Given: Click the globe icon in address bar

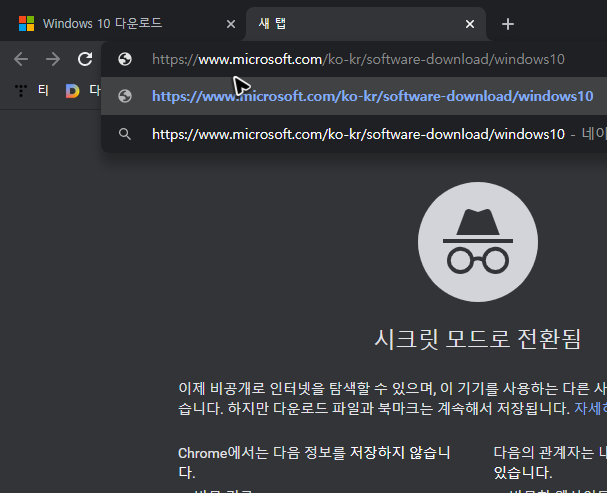Looking at the screenshot, I should (x=125, y=59).
